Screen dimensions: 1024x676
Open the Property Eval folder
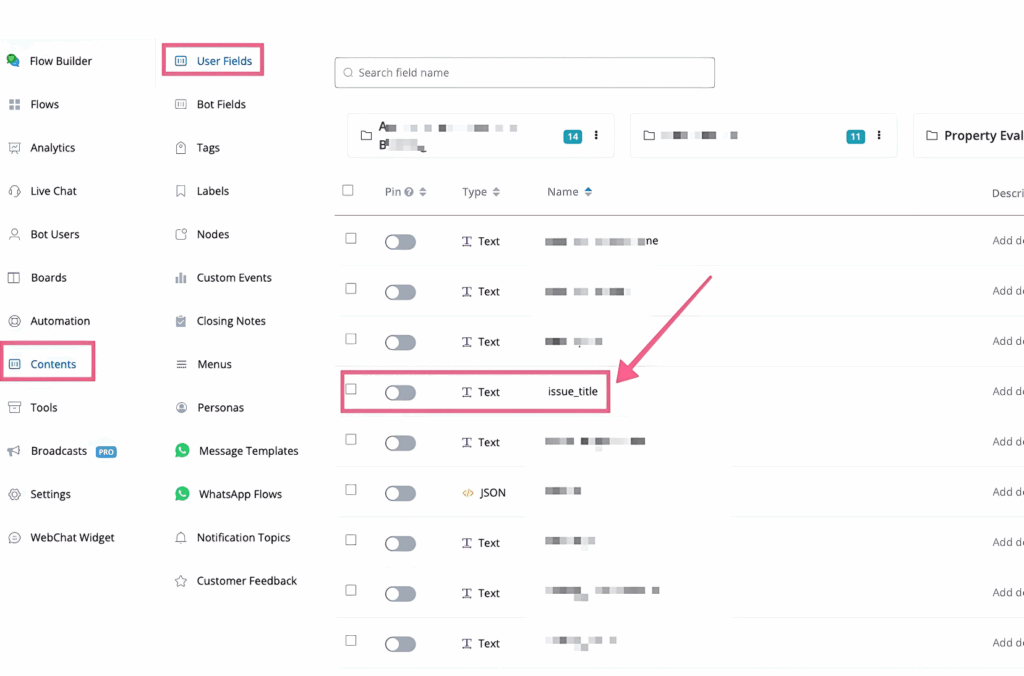[975, 136]
